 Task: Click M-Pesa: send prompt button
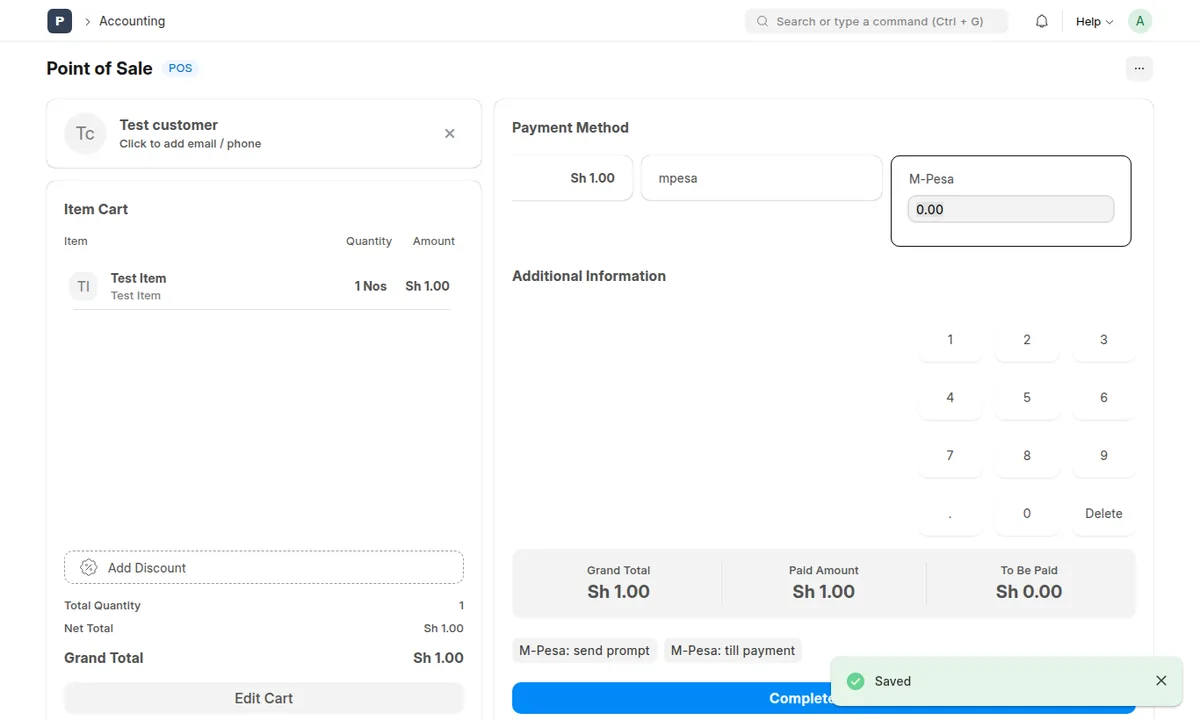584,650
